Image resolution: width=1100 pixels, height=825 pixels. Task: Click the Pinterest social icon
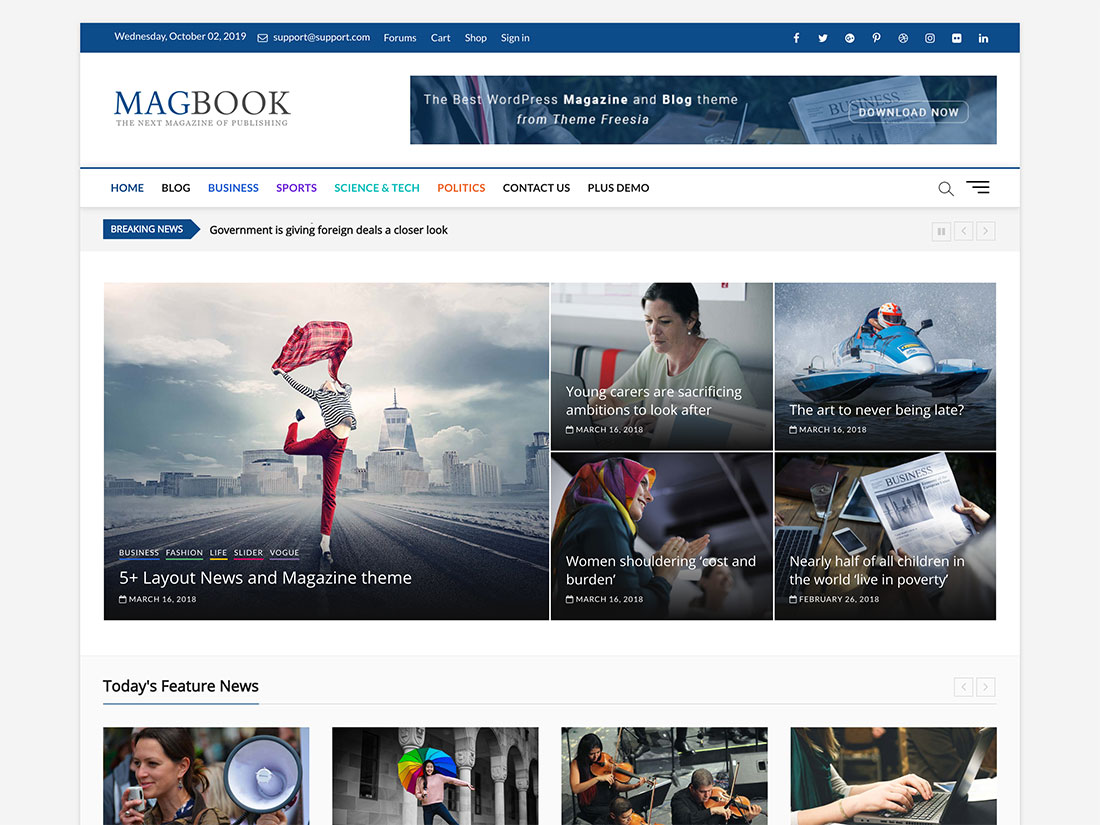pyautogui.click(x=876, y=38)
